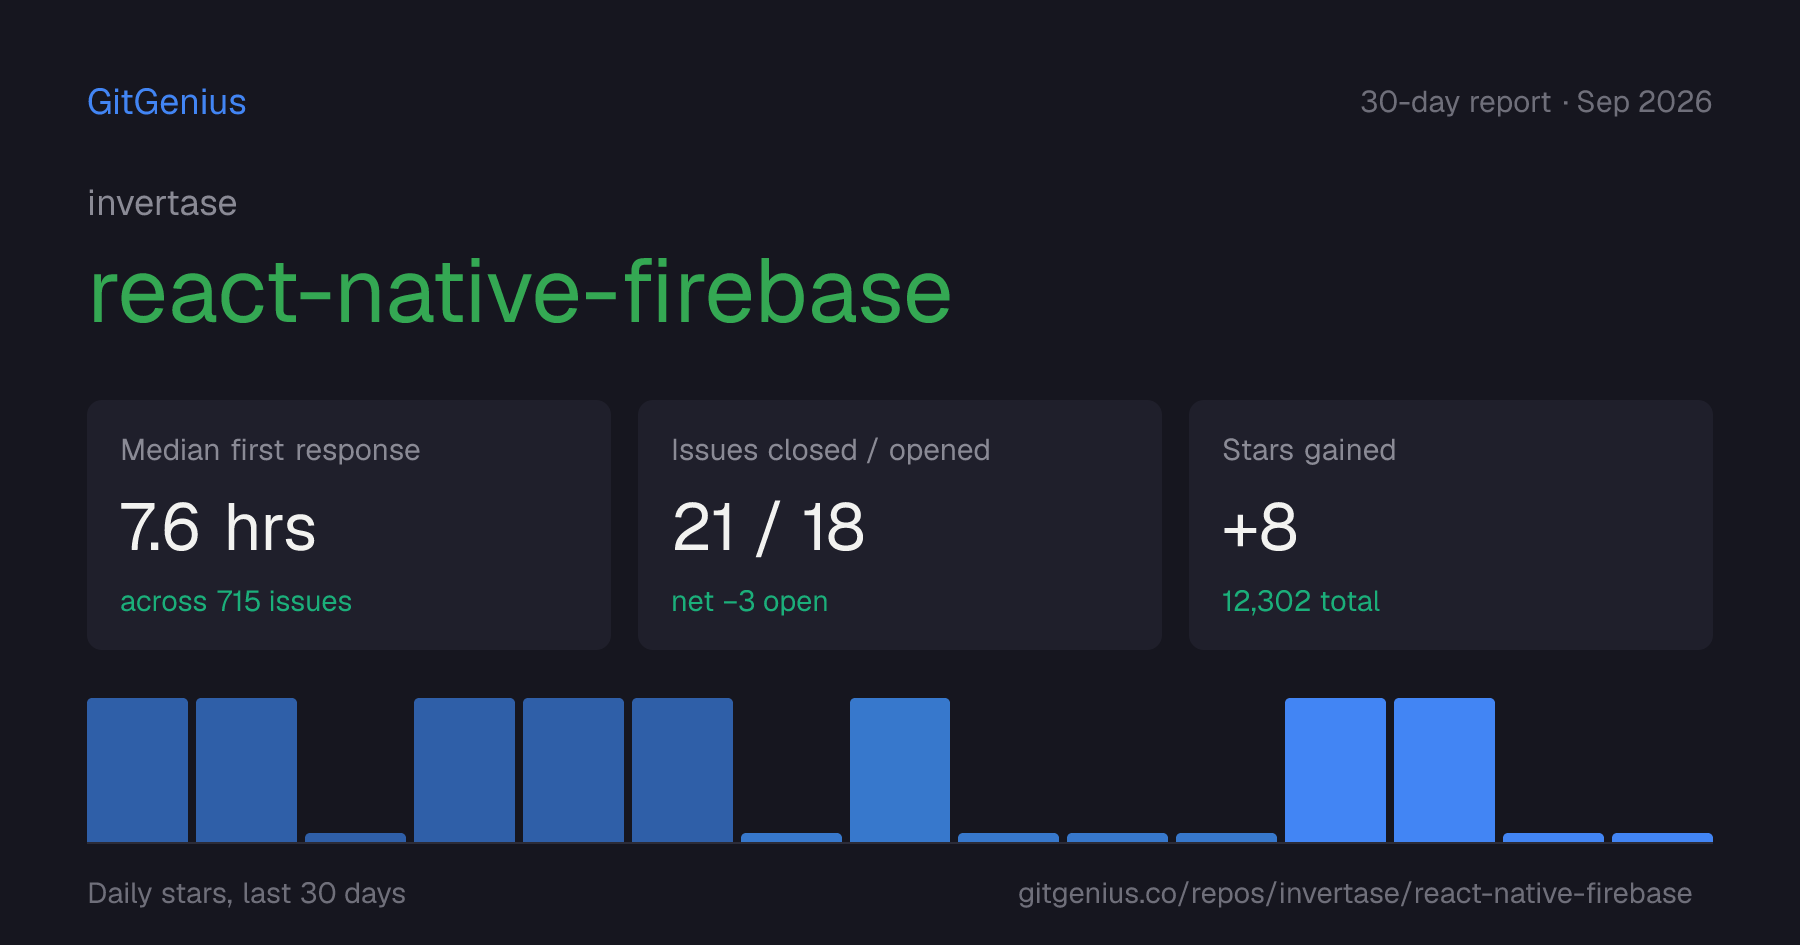1800x945 pixels.
Task: Select the net −3 open text
Action: (x=750, y=601)
